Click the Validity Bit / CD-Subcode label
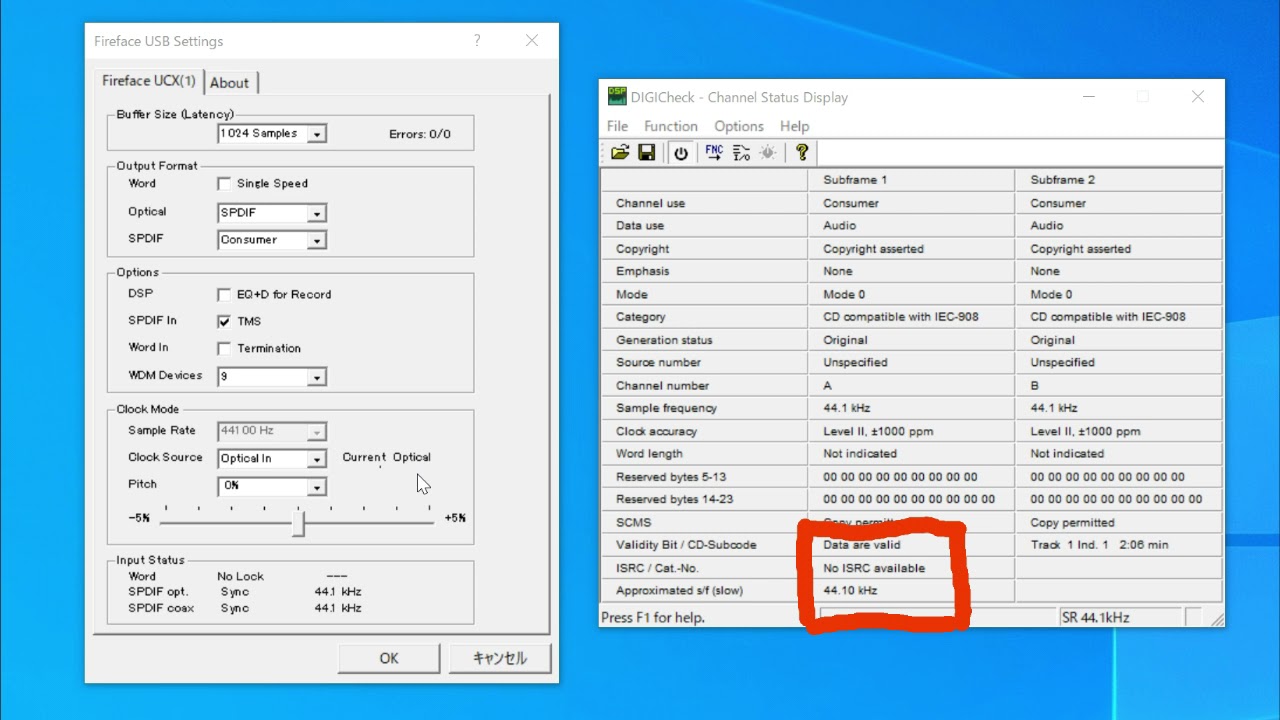 (x=686, y=545)
